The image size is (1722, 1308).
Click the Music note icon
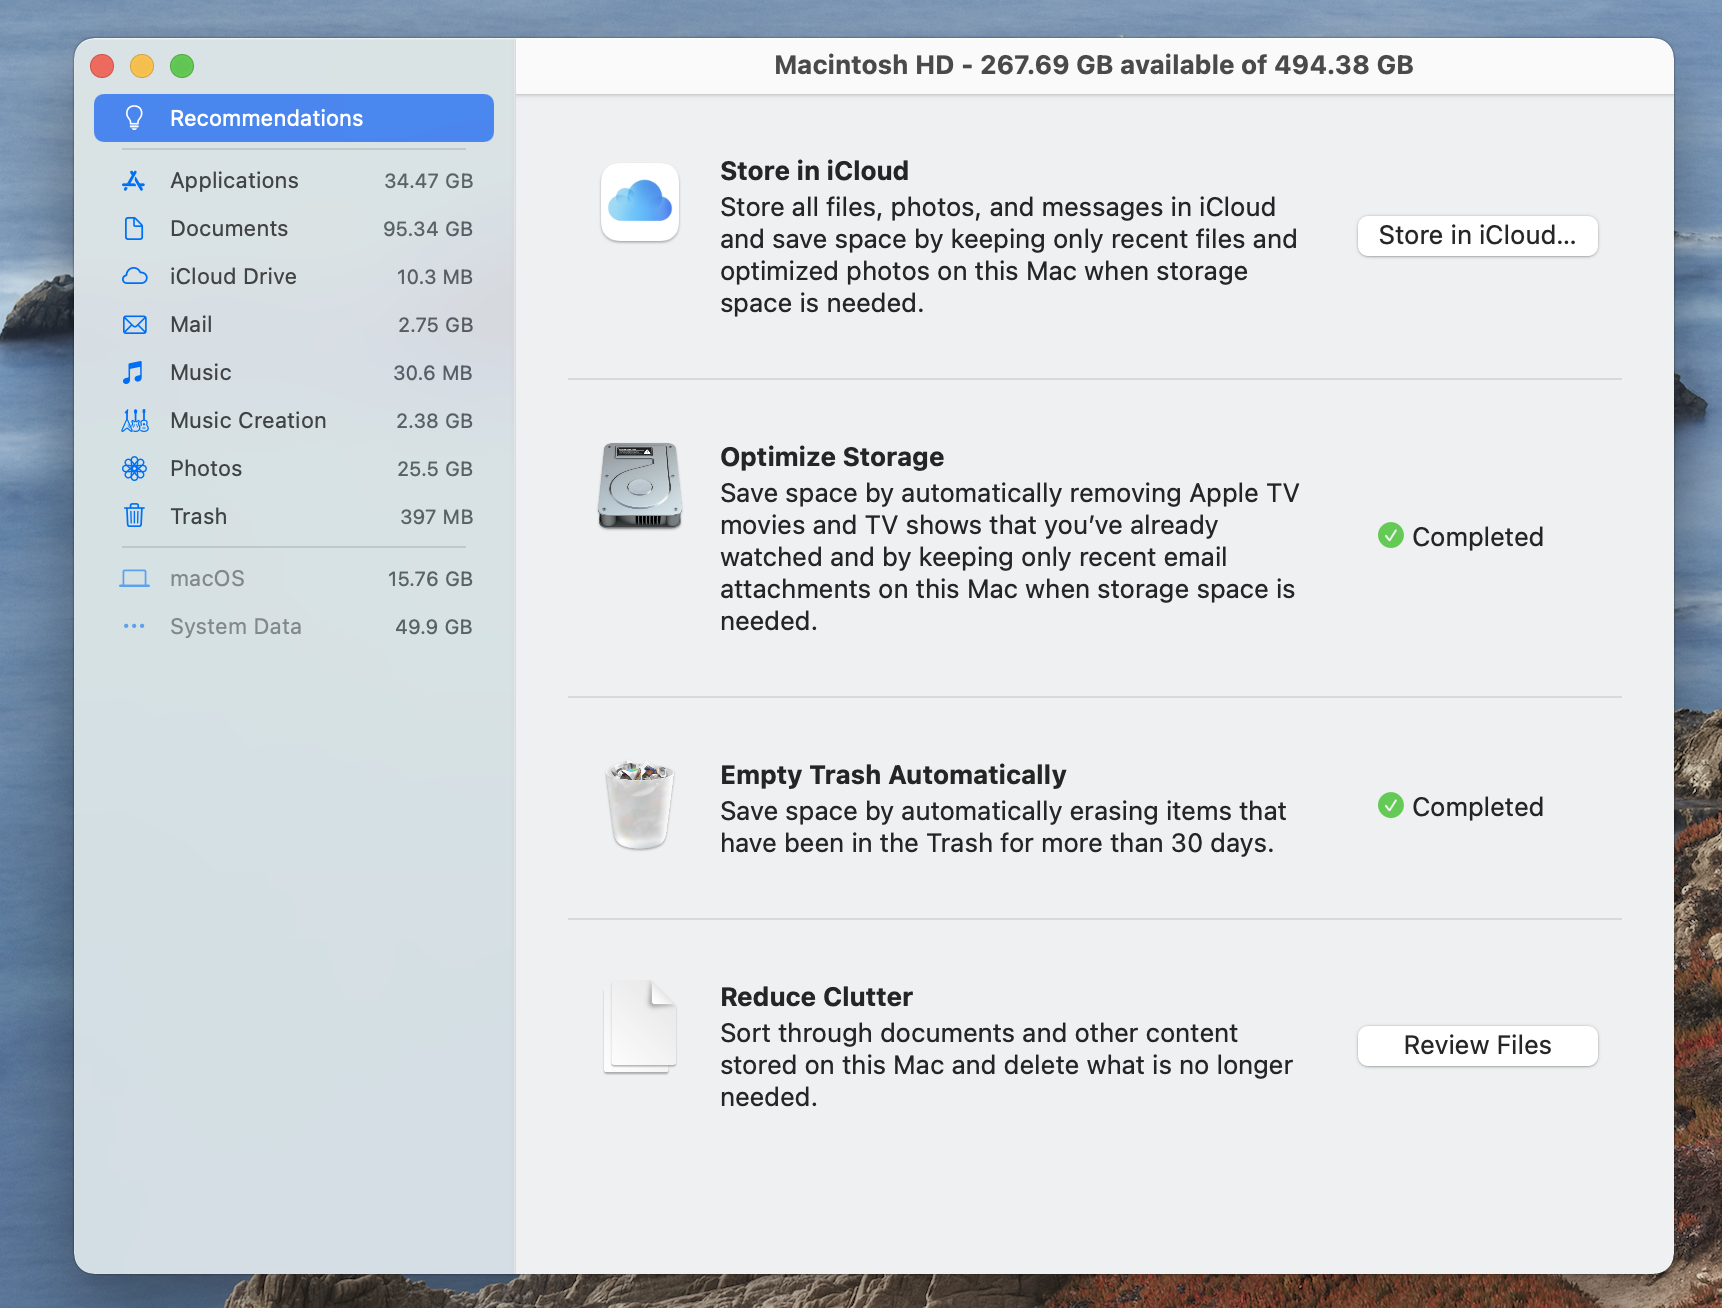pos(134,373)
